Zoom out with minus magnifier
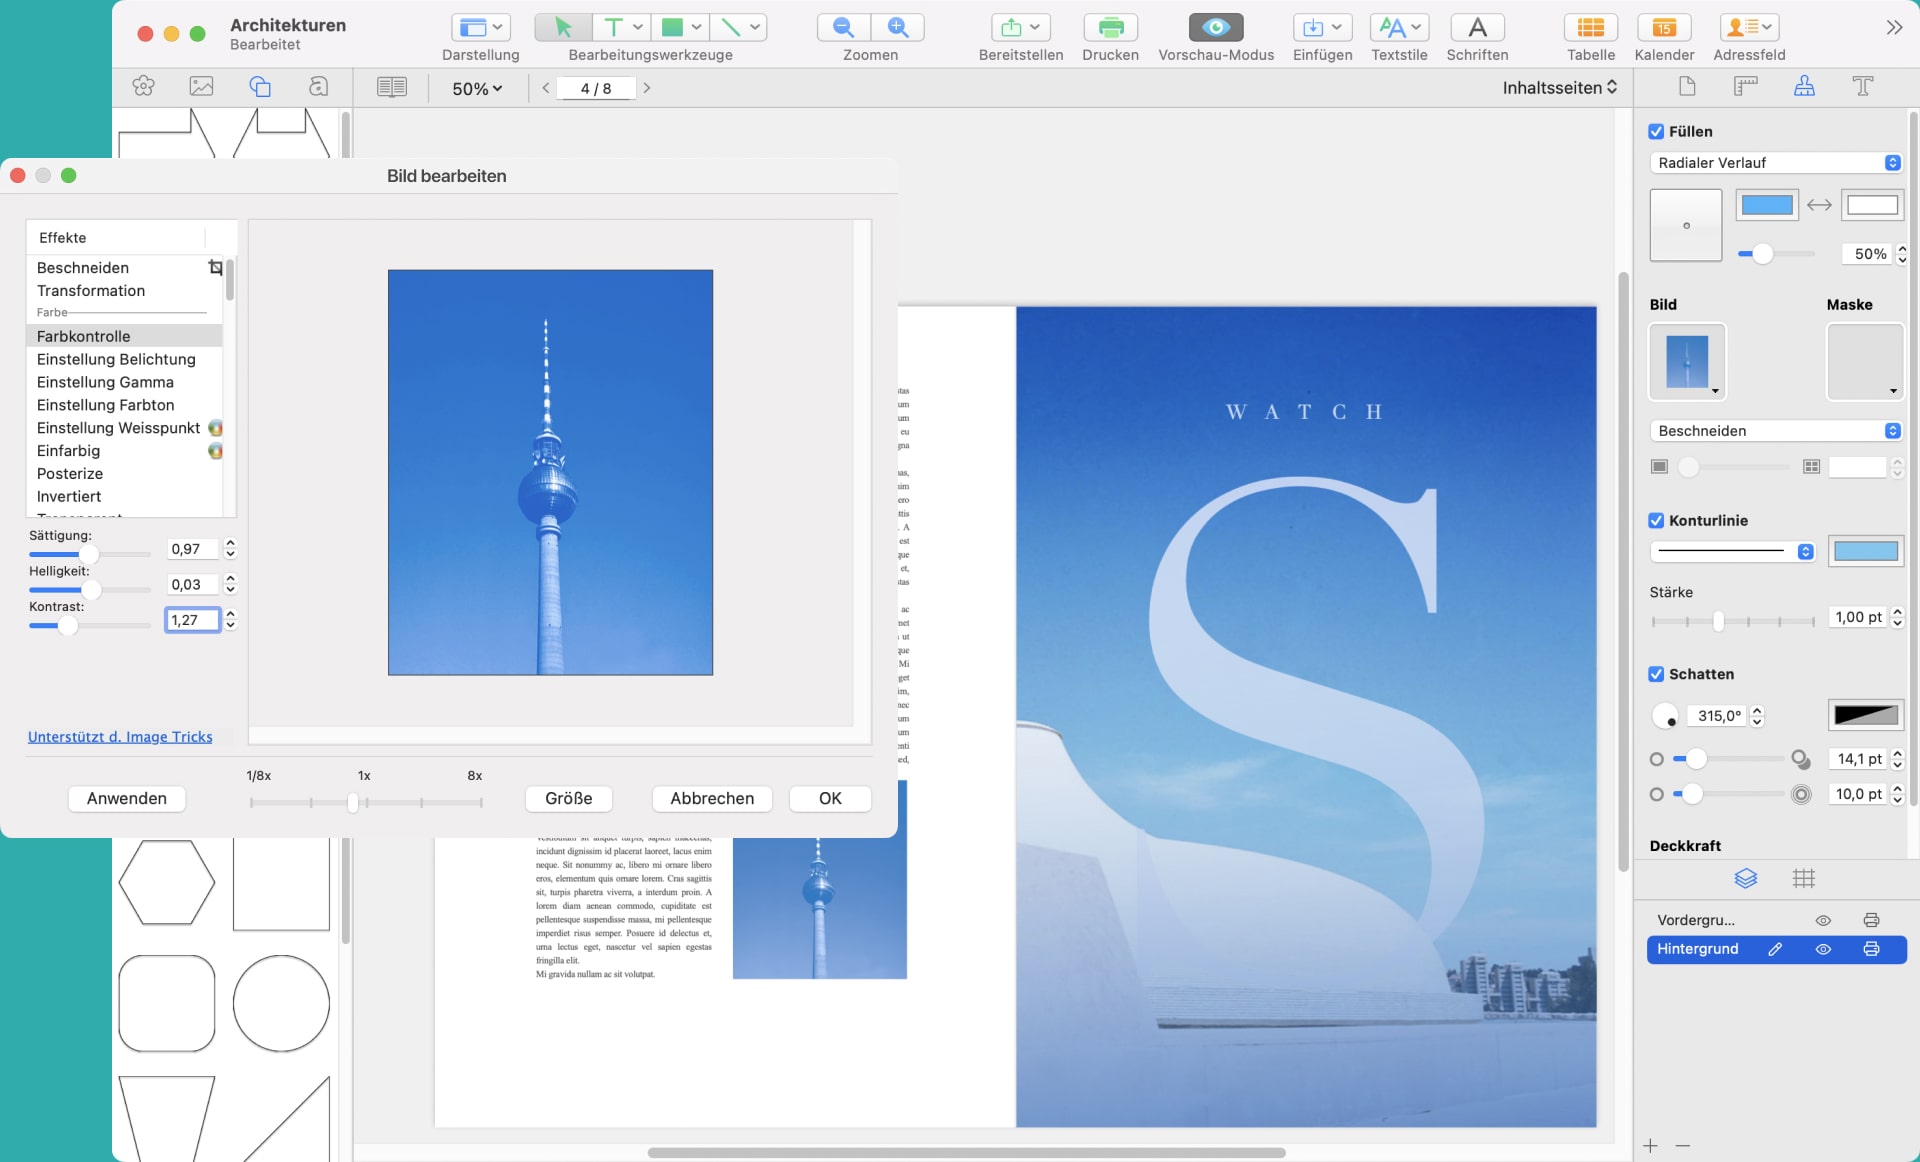Screen dimensions: 1920x1162 pos(844,27)
